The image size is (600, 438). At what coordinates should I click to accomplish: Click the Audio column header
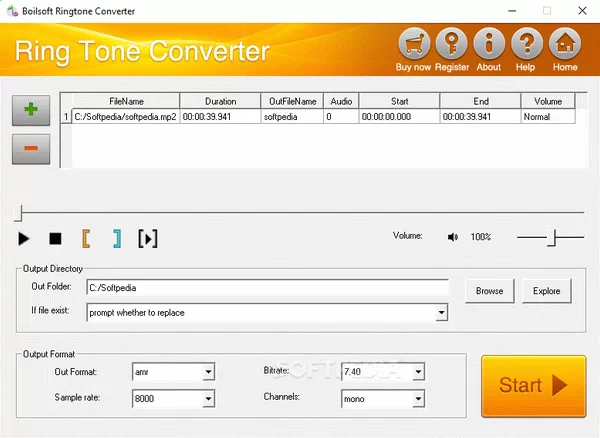(x=341, y=101)
